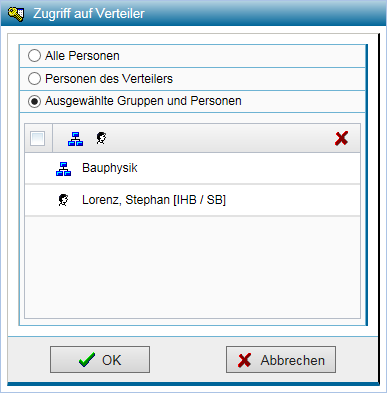Remove selected entries with the red X toolbar icon
Viewport: 387px width, 393px height.
coord(341,138)
